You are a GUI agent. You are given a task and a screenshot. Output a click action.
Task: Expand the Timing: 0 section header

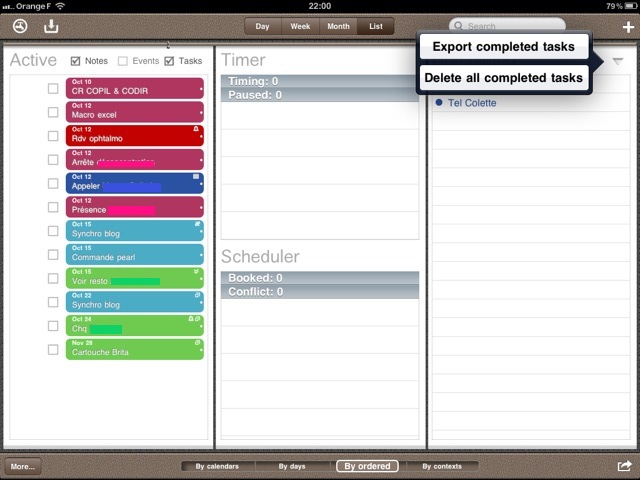[x=319, y=80]
